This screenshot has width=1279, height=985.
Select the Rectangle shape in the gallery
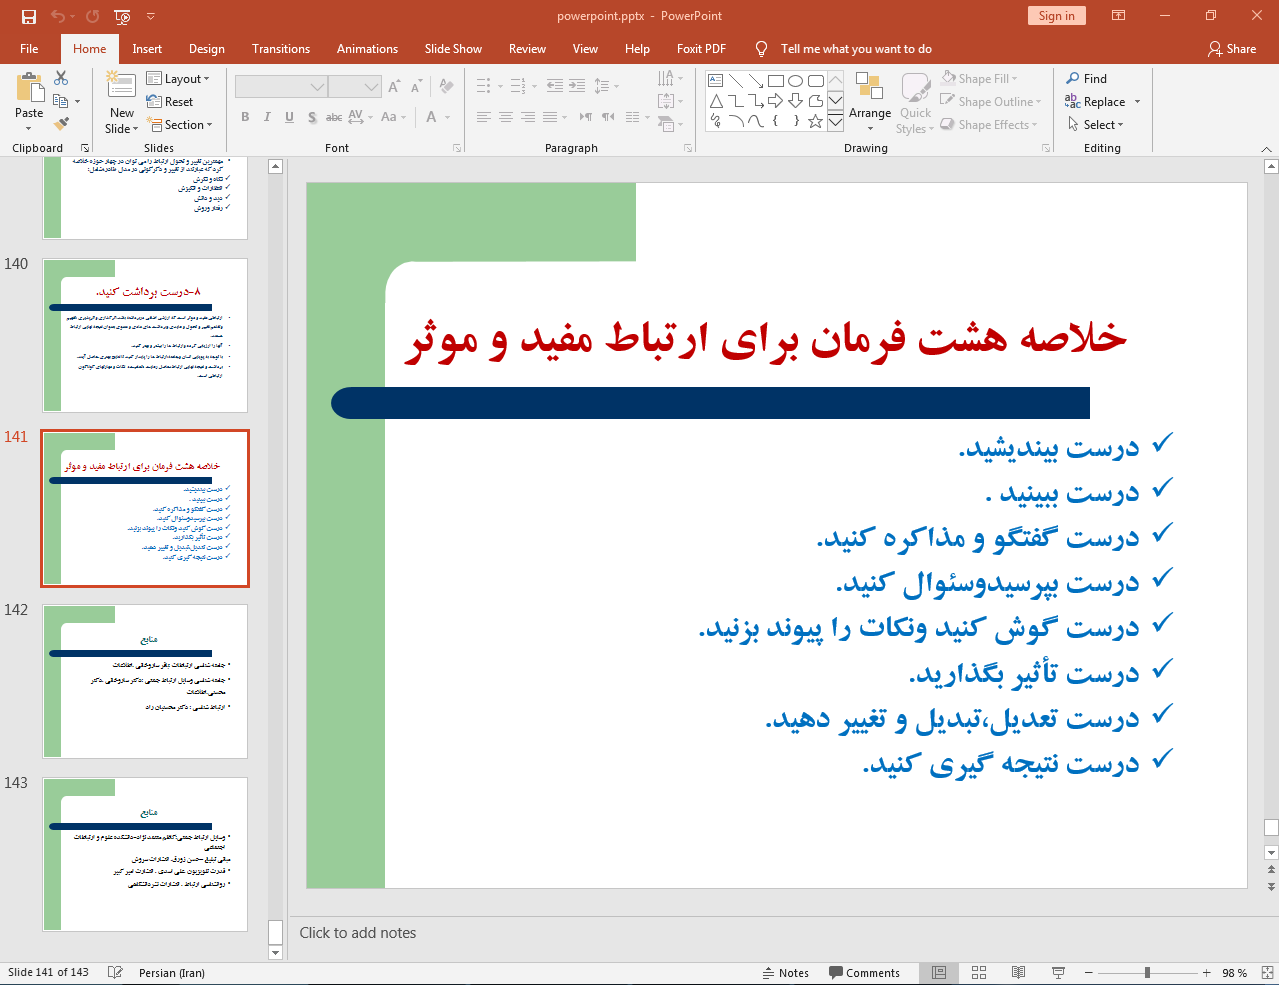775,81
